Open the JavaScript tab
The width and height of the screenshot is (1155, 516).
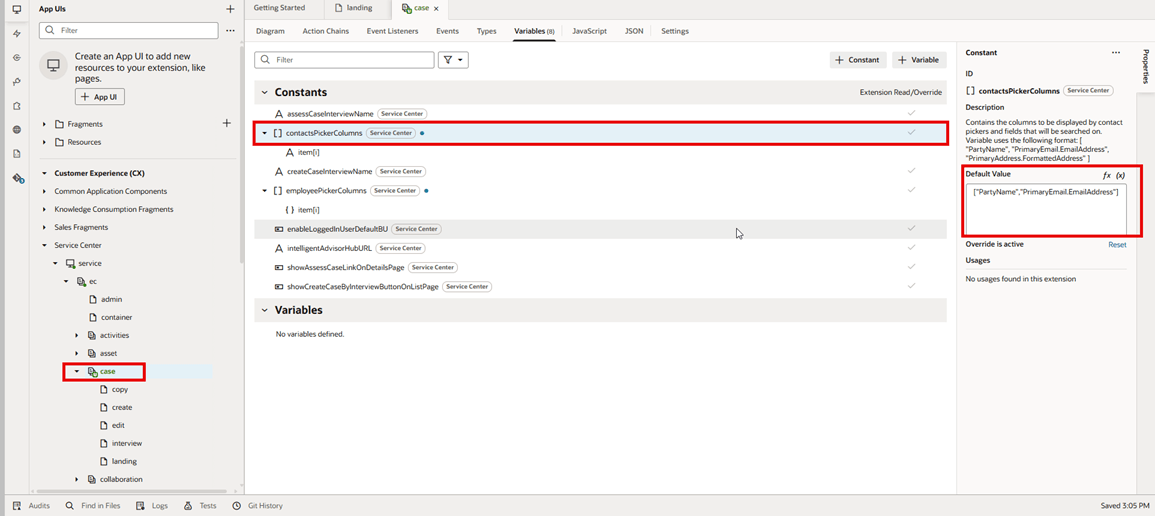pos(589,32)
